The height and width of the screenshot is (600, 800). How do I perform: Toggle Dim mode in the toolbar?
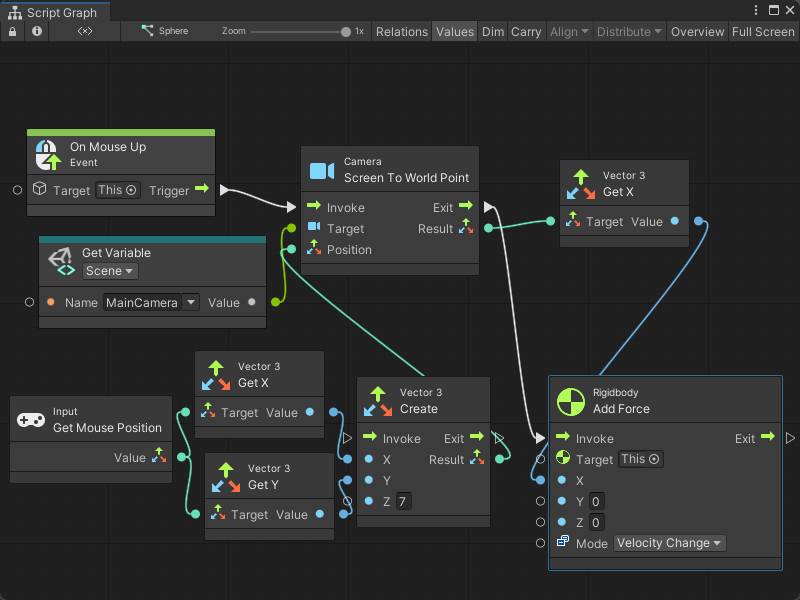point(492,31)
